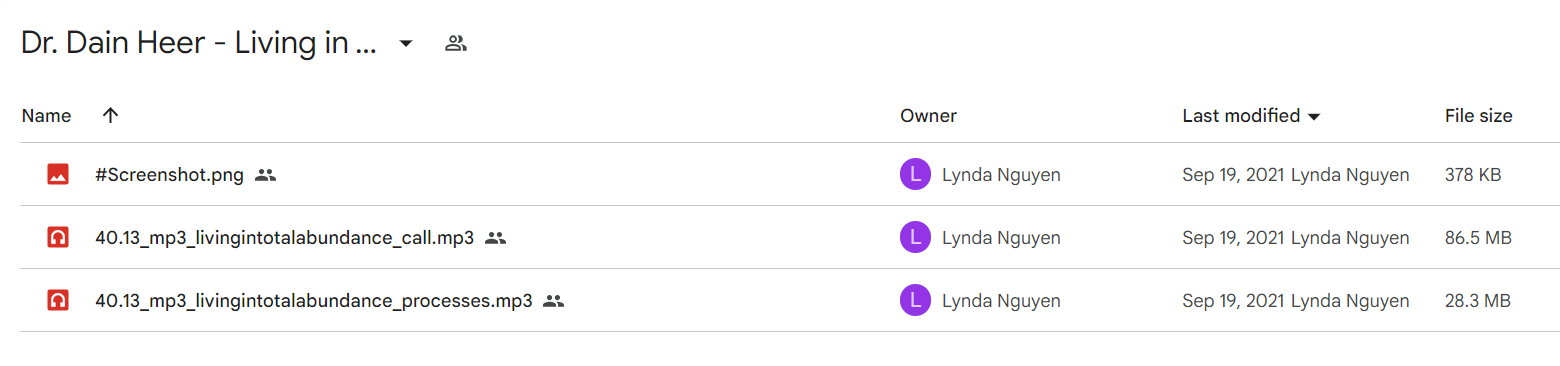Click the shared-folder people icon beside the title
Viewport: 1560px width, 366px height.
[x=456, y=43]
